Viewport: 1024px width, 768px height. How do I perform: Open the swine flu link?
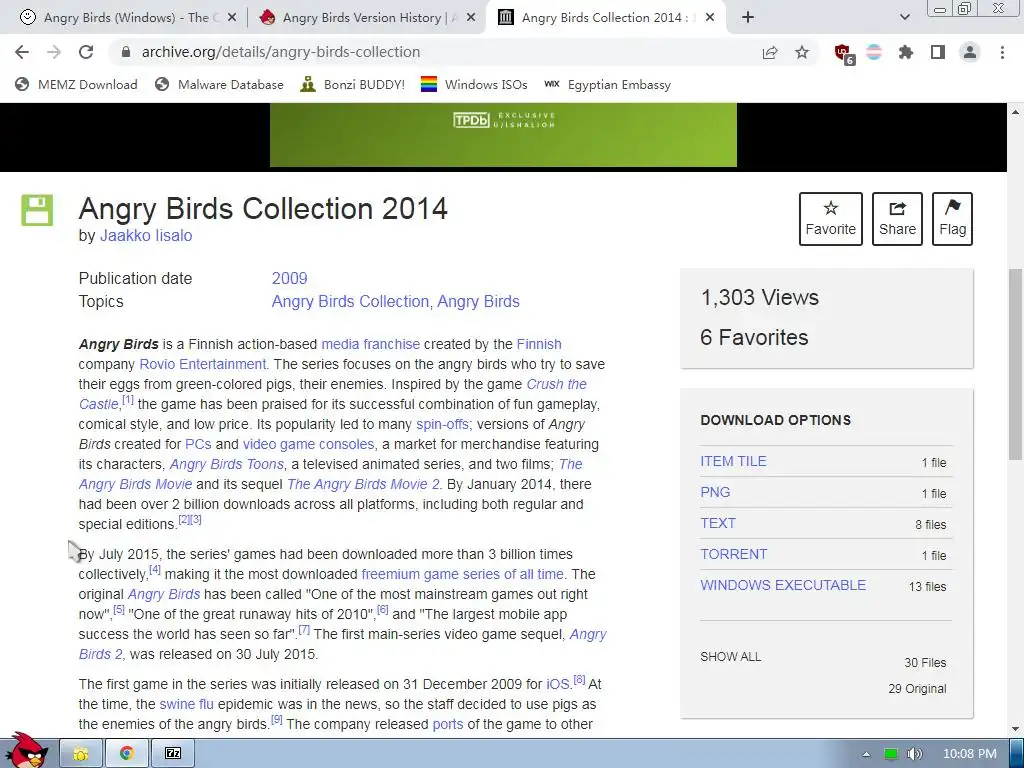(x=186, y=705)
